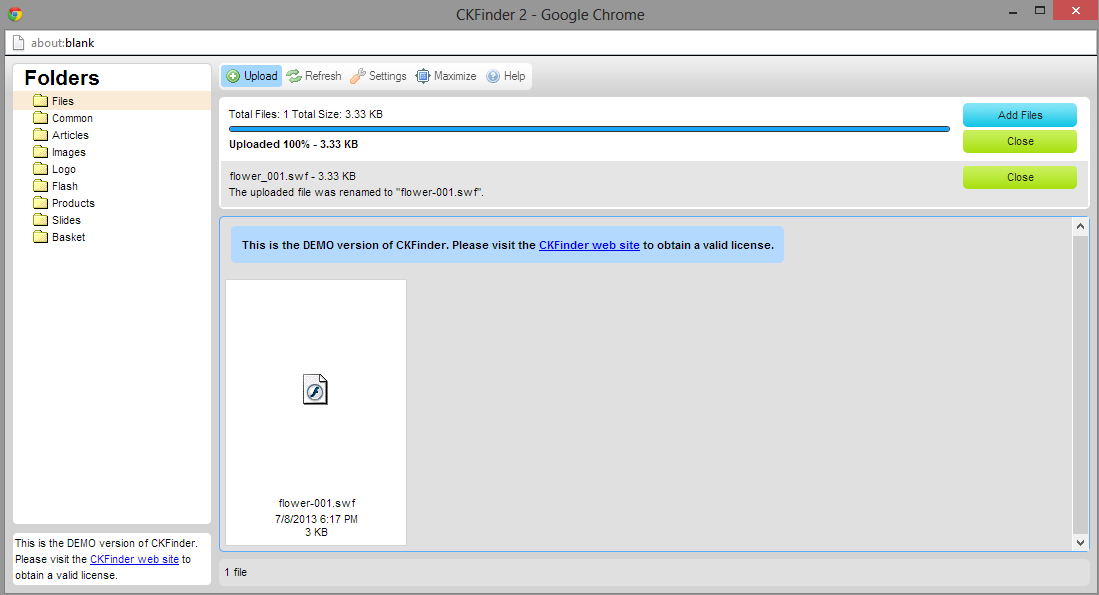Follow CKFinder web site link in blue banner
The image size is (1099, 595).
[x=589, y=245]
